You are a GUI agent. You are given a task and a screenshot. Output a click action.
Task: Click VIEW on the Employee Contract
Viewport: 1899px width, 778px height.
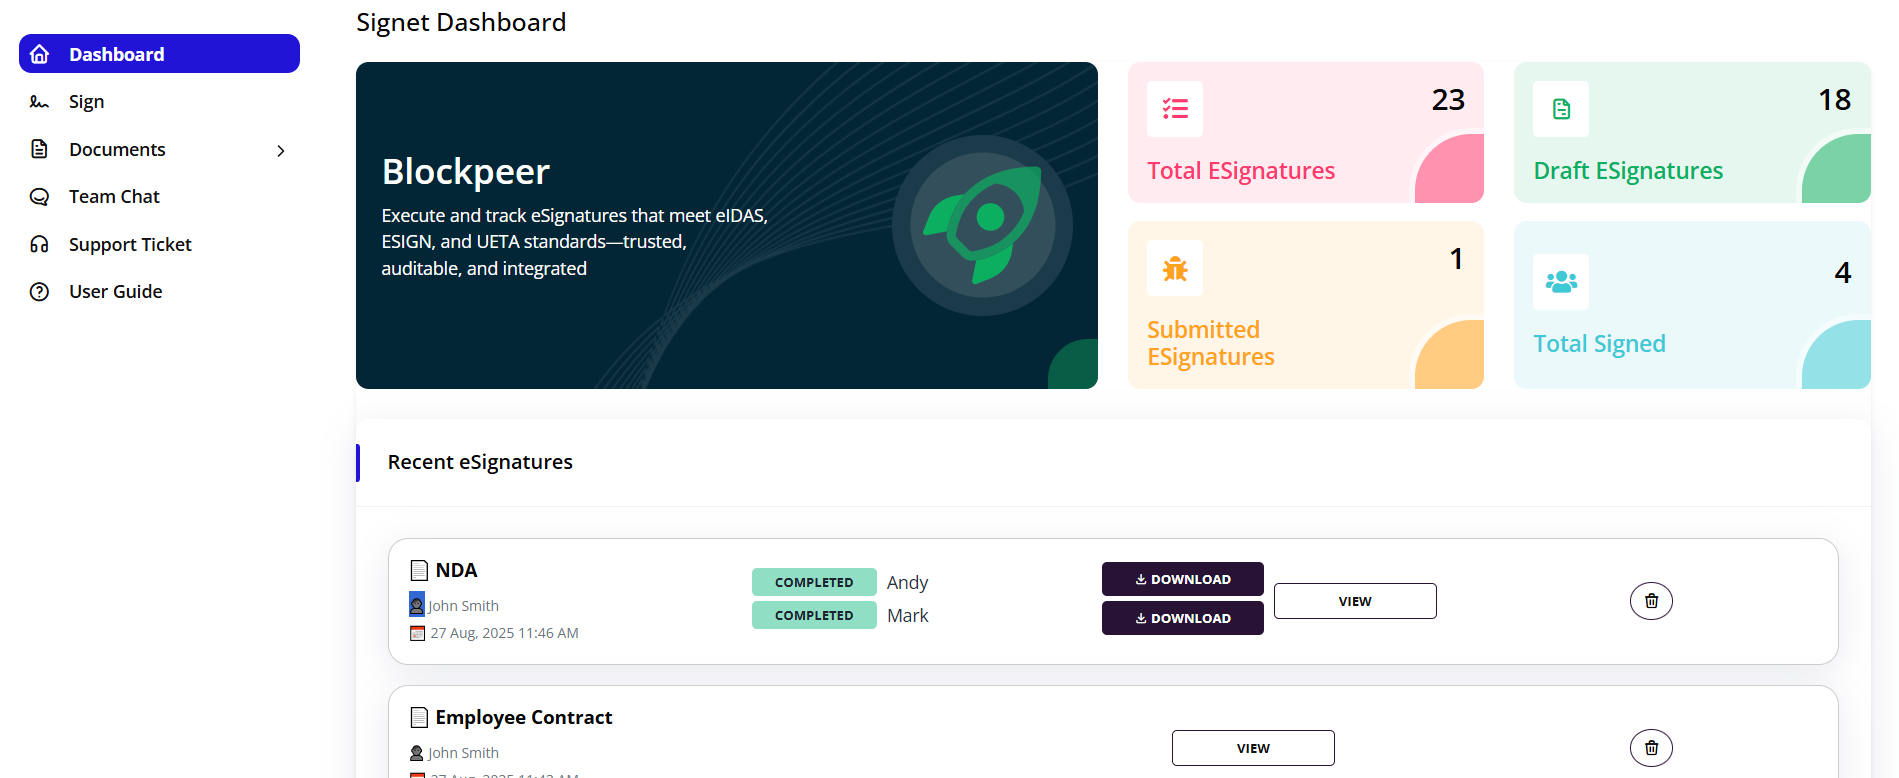click(1253, 747)
